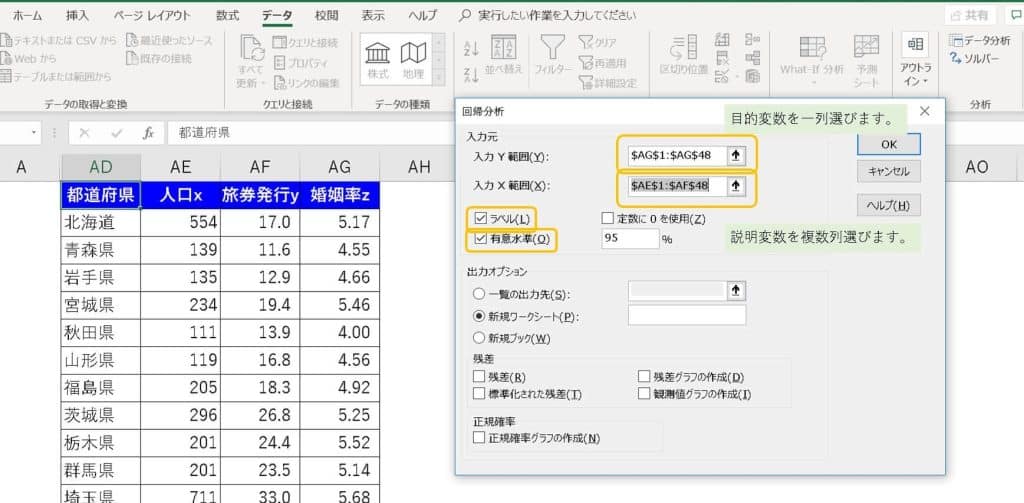Click リンクの編集 ribbon item
This screenshot has height=503, width=1024.
pyautogui.click(x=306, y=83)
